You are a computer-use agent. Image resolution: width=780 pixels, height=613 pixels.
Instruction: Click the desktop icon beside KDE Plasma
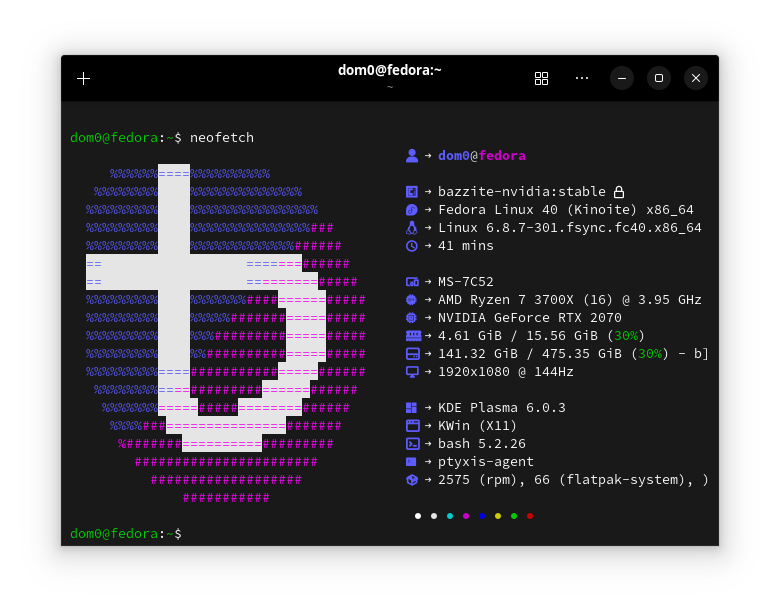click(x=411, y=408)
